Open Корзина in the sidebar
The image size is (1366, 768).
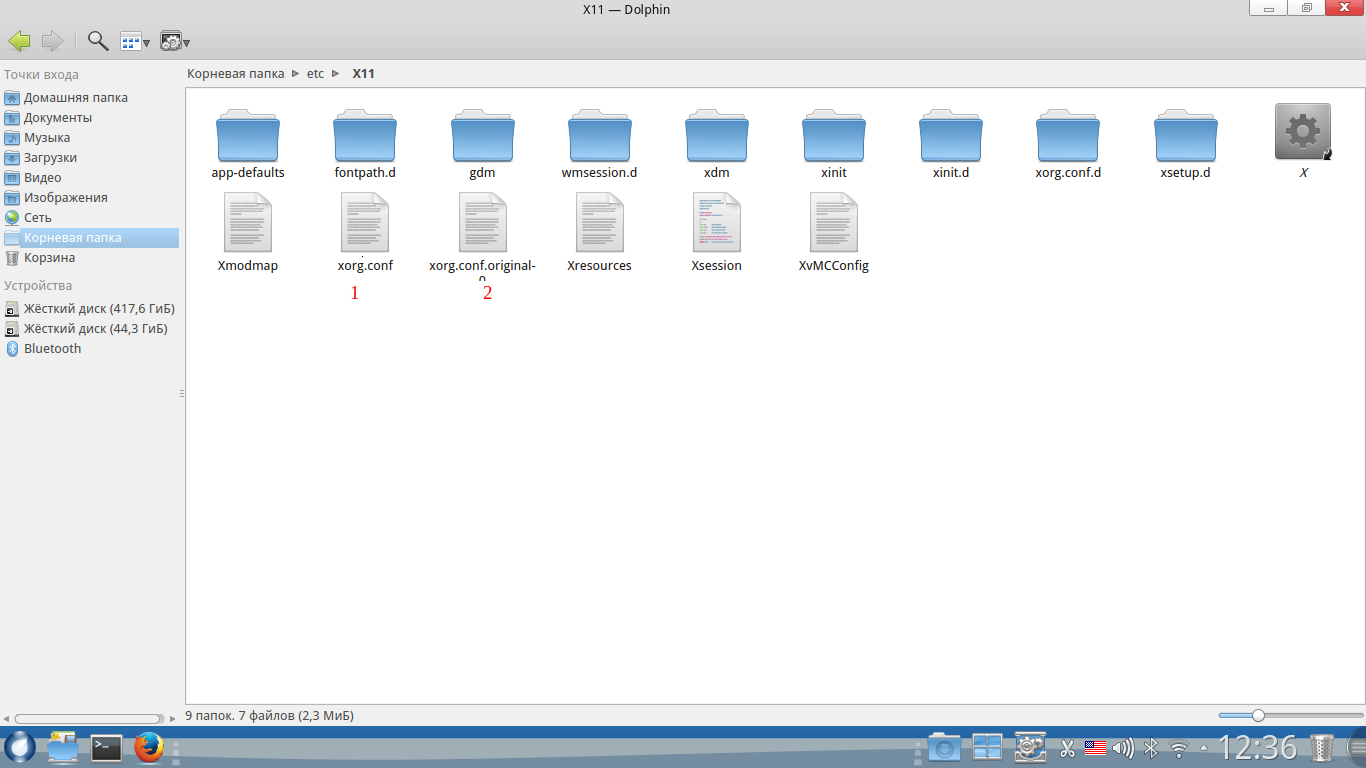[x=49, y=258]
